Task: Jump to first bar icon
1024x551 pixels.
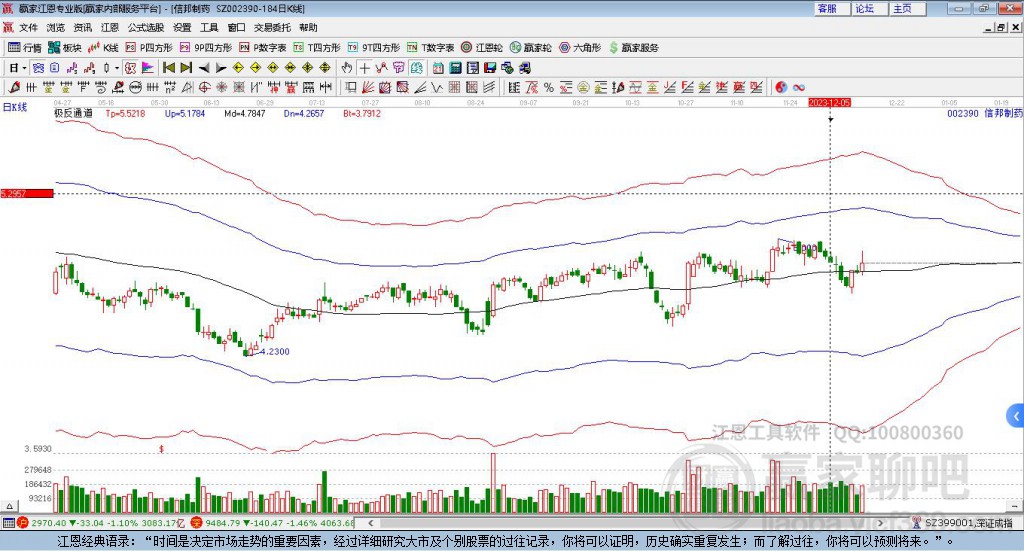Action: [x=168, y=68]
